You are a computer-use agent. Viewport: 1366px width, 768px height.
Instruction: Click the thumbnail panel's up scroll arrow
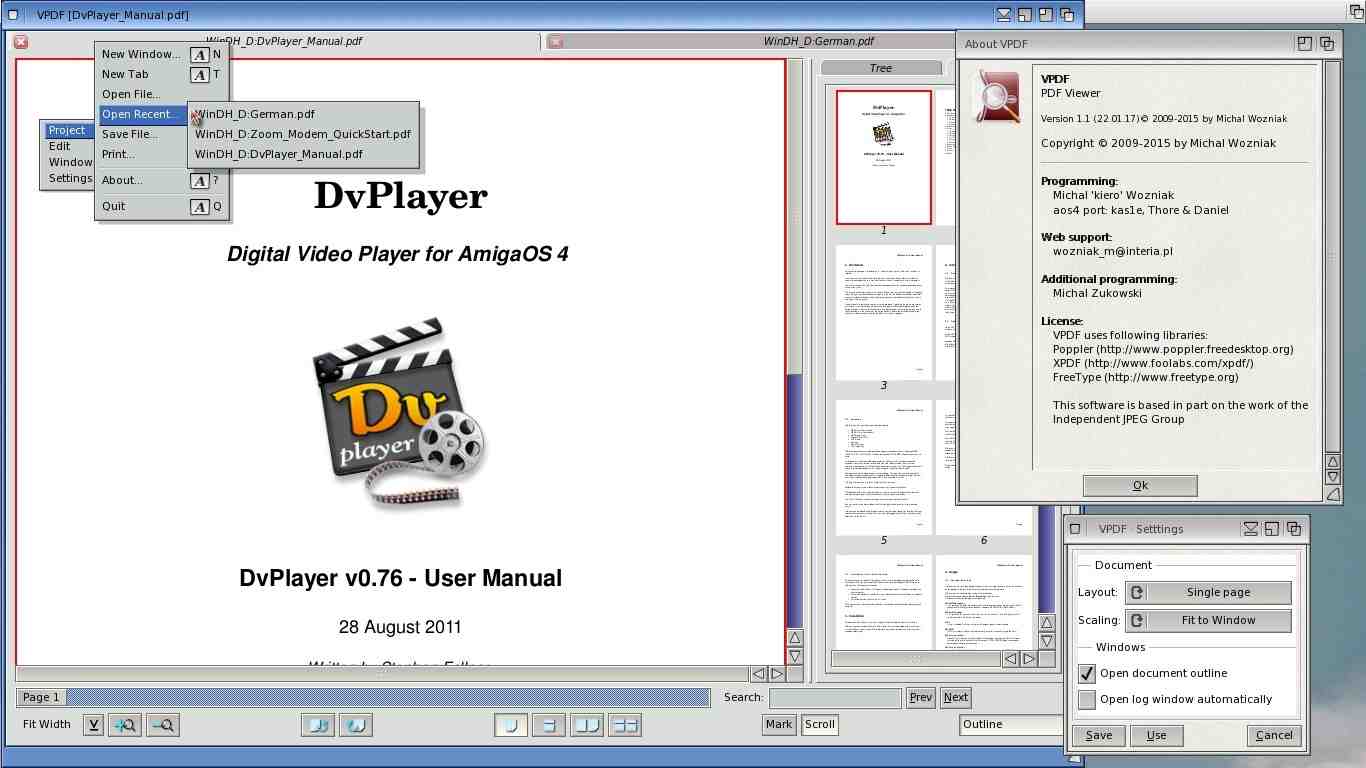[1047, 623]
